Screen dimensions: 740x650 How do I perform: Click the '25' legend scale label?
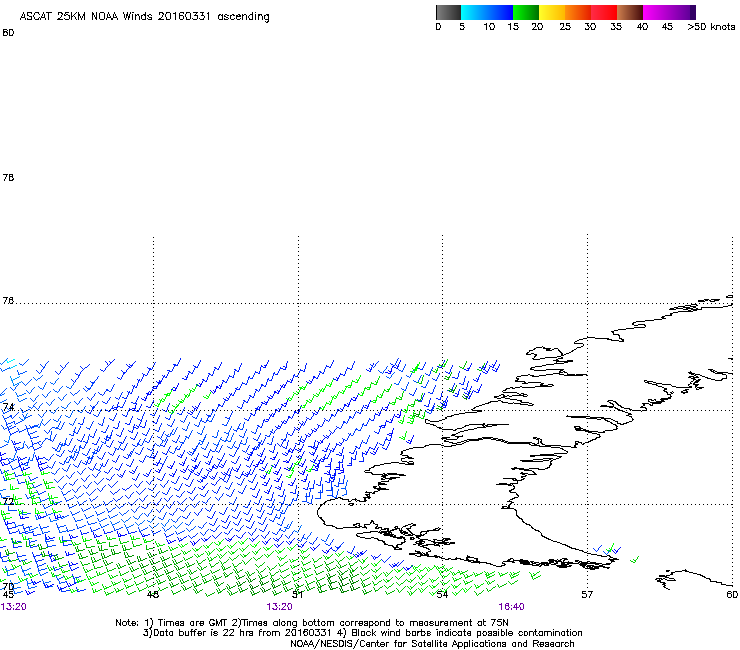[x=565, y=27]
